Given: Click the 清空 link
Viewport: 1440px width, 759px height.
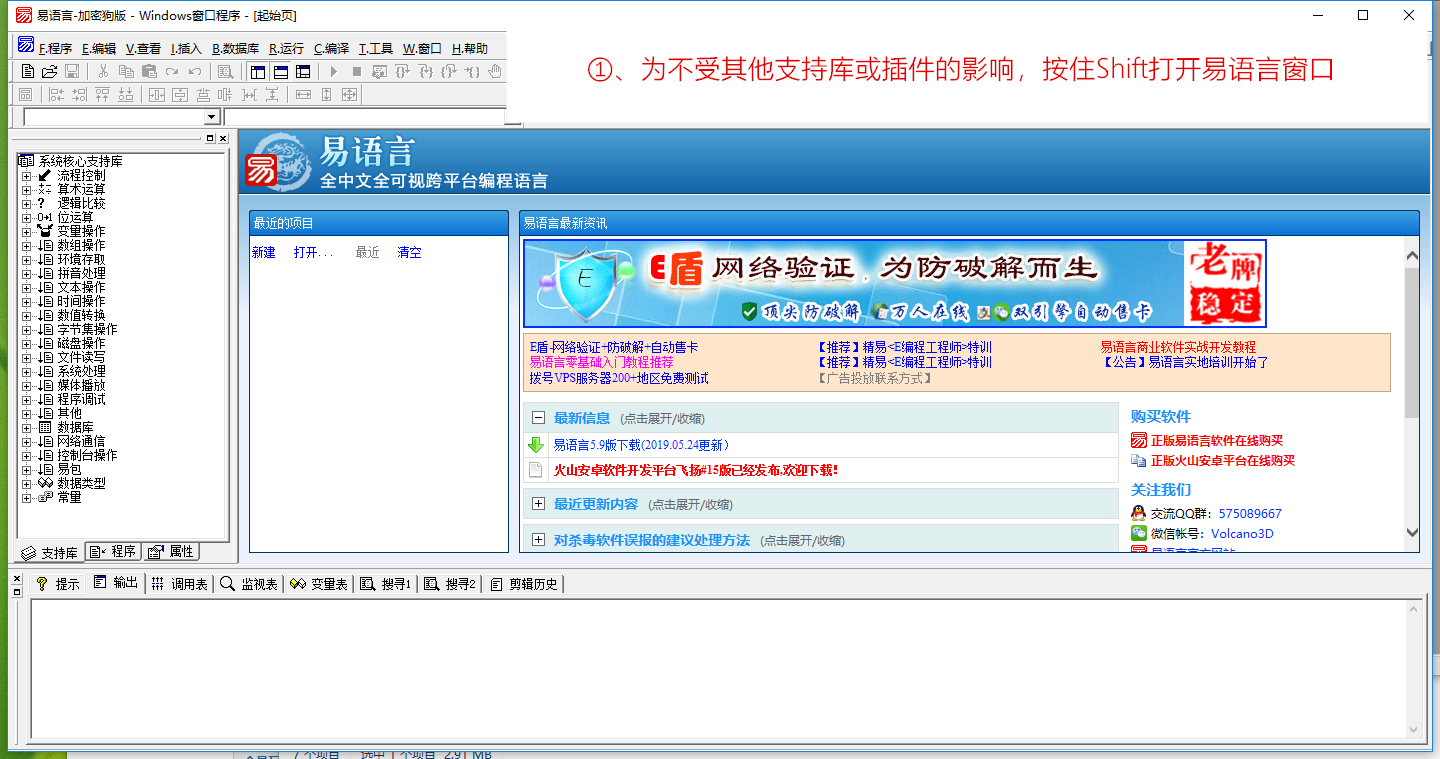Looking at the screenshot, I should click(x=409, y=253).
